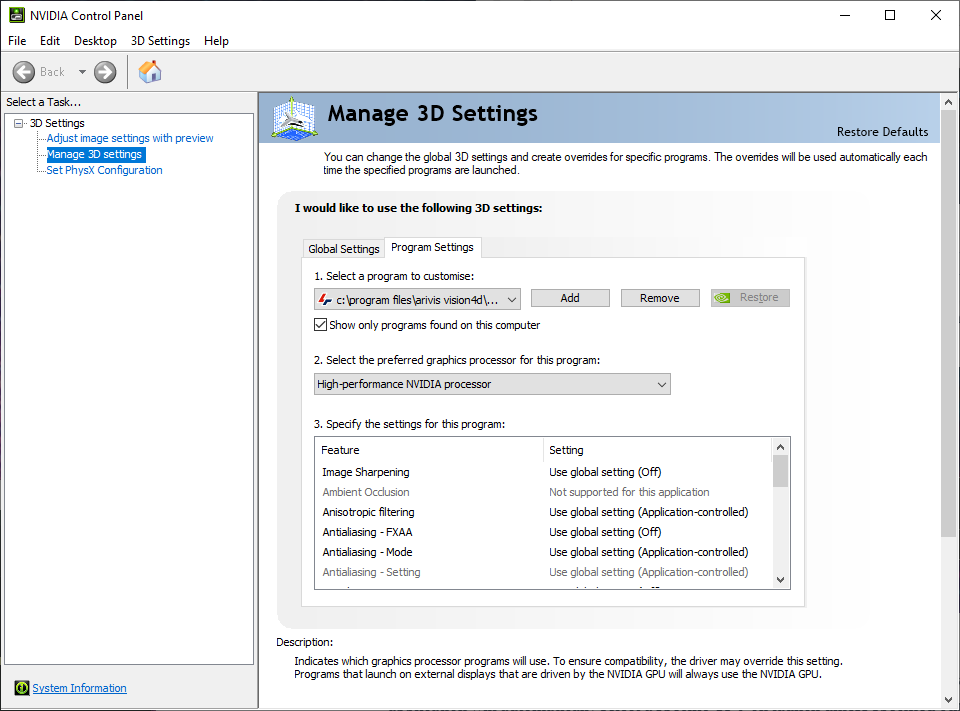Toggle Show only programs found on this computer
This screenshot has height=711, width=960.
(x=320, y=325)
